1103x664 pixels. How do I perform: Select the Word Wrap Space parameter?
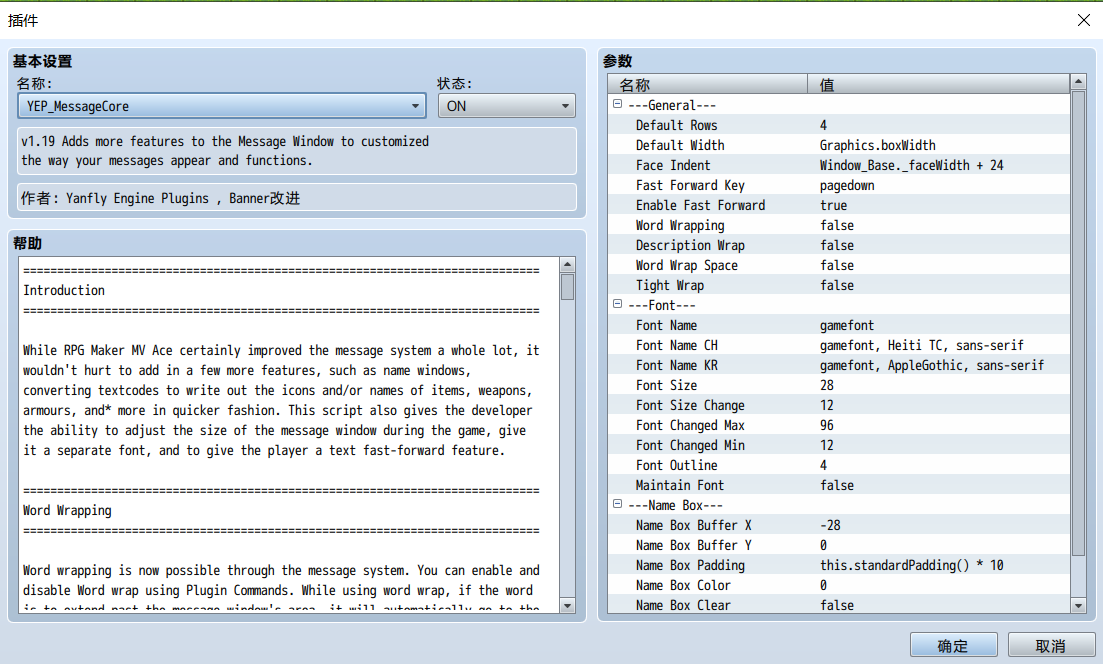point(839,265)
